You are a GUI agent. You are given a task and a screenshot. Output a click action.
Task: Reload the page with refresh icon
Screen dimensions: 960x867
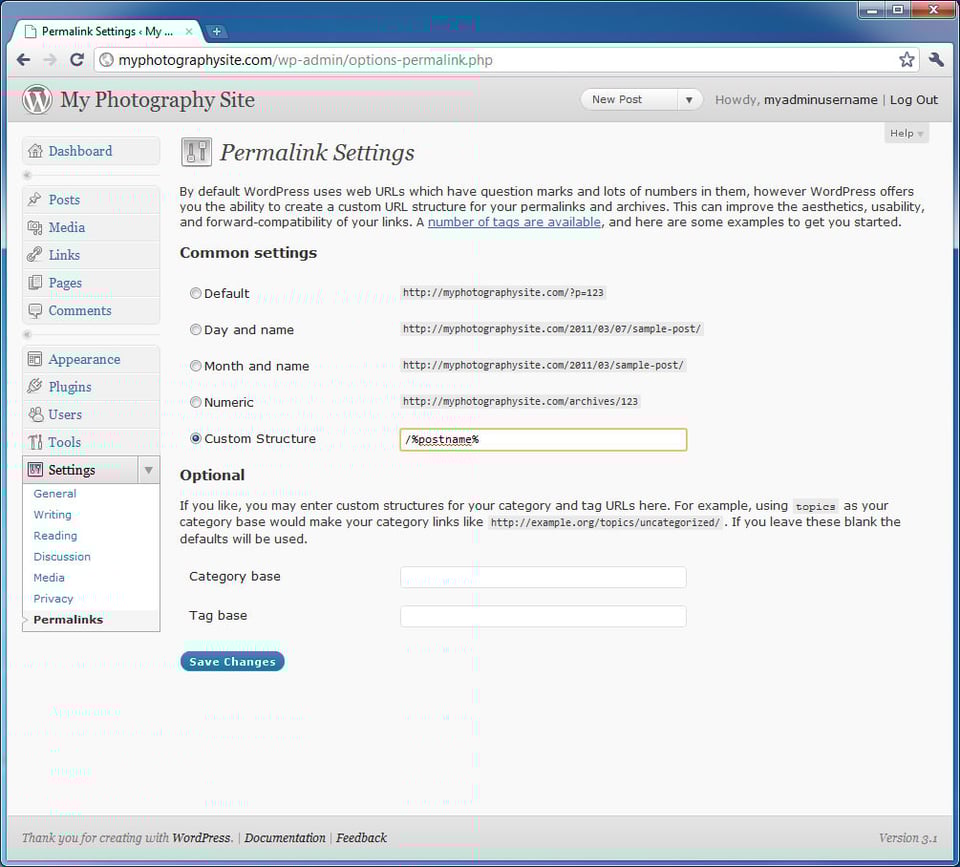pyautogui.click(x=77, y=59)
